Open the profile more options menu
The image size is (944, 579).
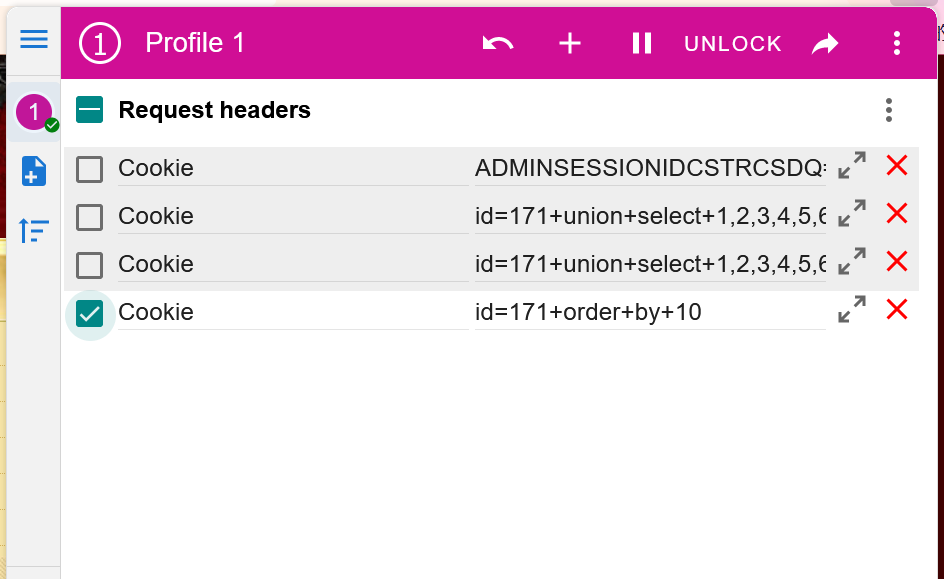point(897,43)
